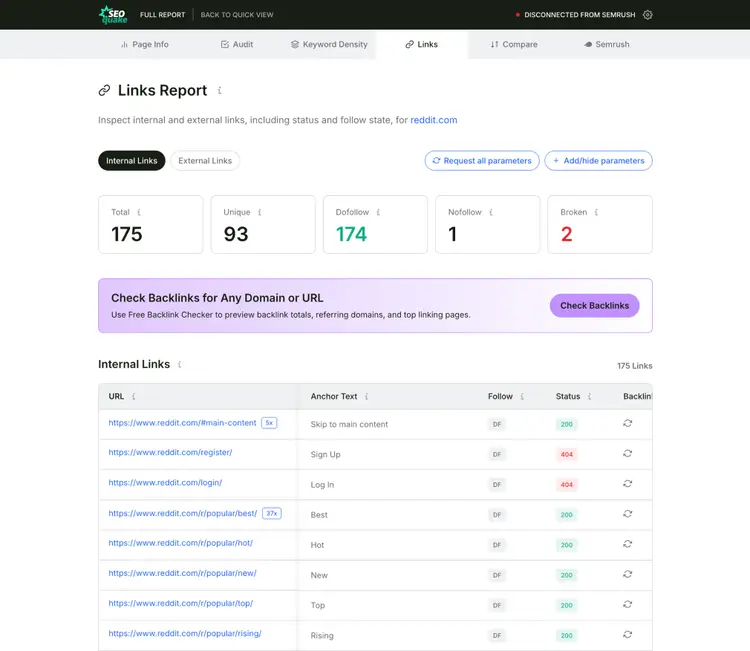This screenshot has height=651, width=750.
Task: Open the r/popular/best/ URL
Action: (x=183, y=513)
